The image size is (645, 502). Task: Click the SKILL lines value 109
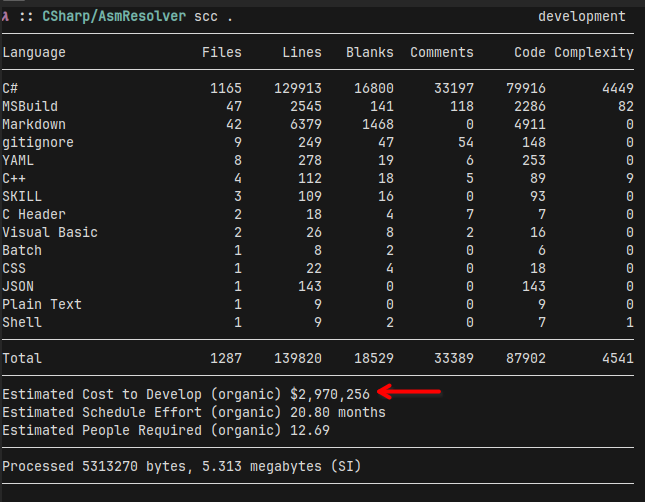coord(310,197)
